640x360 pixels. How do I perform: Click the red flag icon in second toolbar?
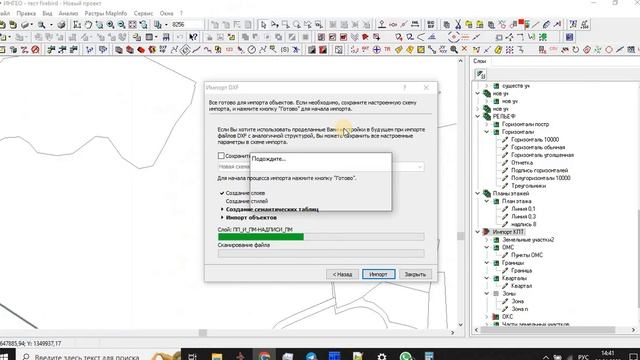365,37
